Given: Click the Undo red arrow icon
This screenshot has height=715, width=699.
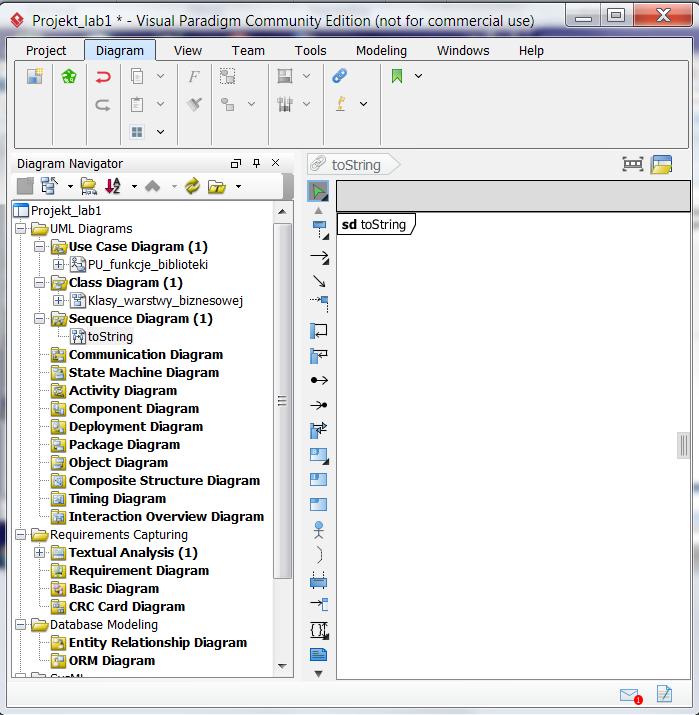Looking at the screenshot, I should [x=103, y=77].
